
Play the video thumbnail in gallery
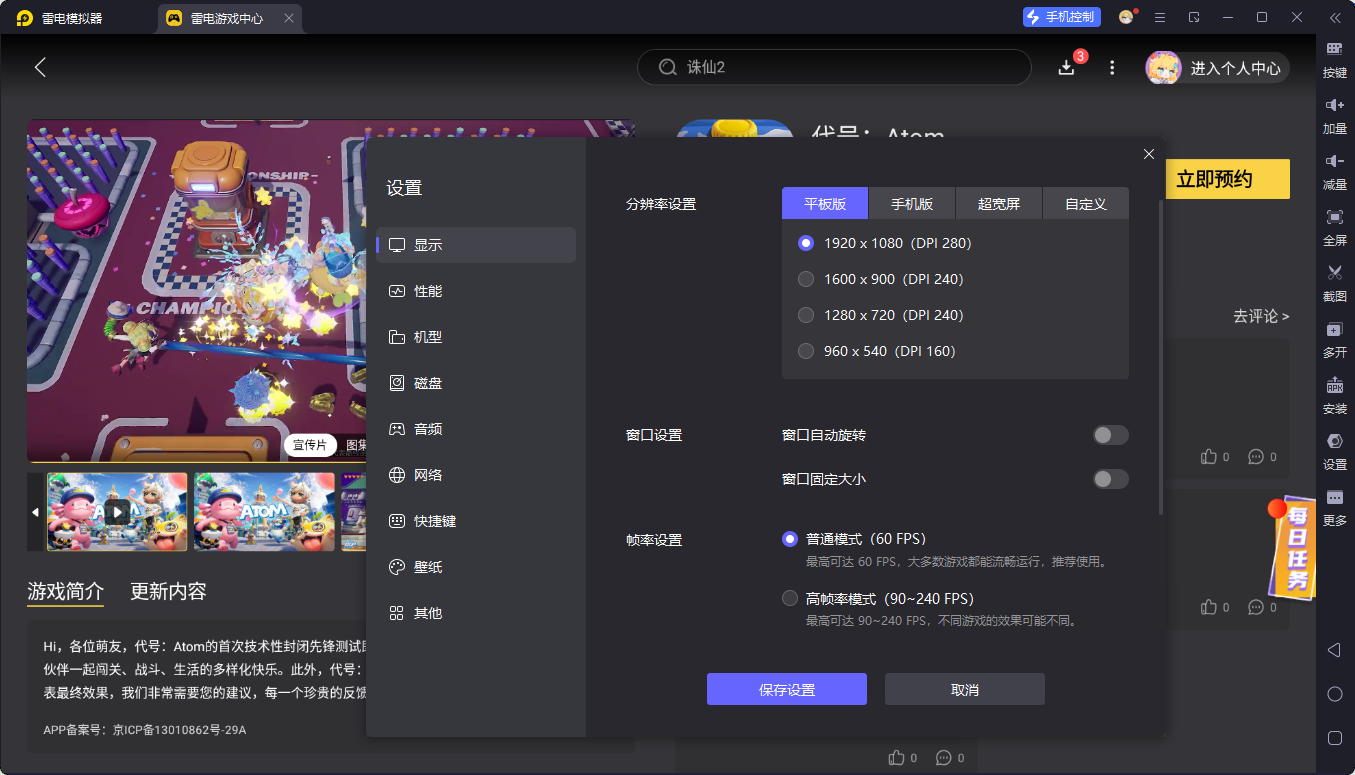[x=117, y=512]
